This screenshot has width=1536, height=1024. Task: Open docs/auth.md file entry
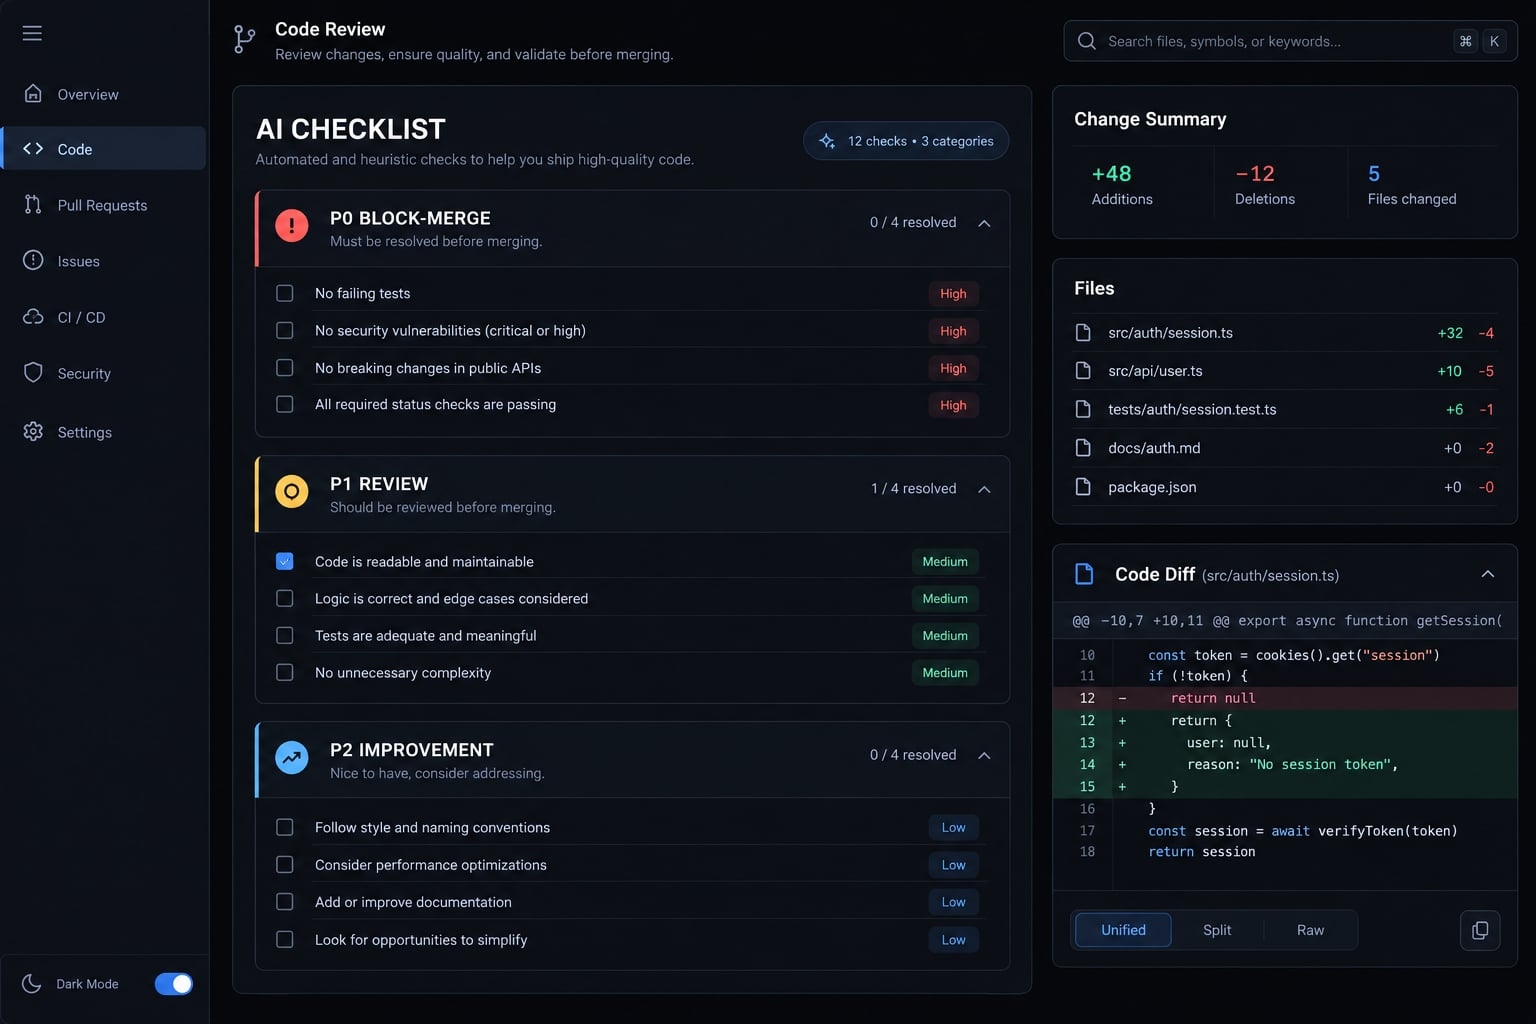[1285, 448]
